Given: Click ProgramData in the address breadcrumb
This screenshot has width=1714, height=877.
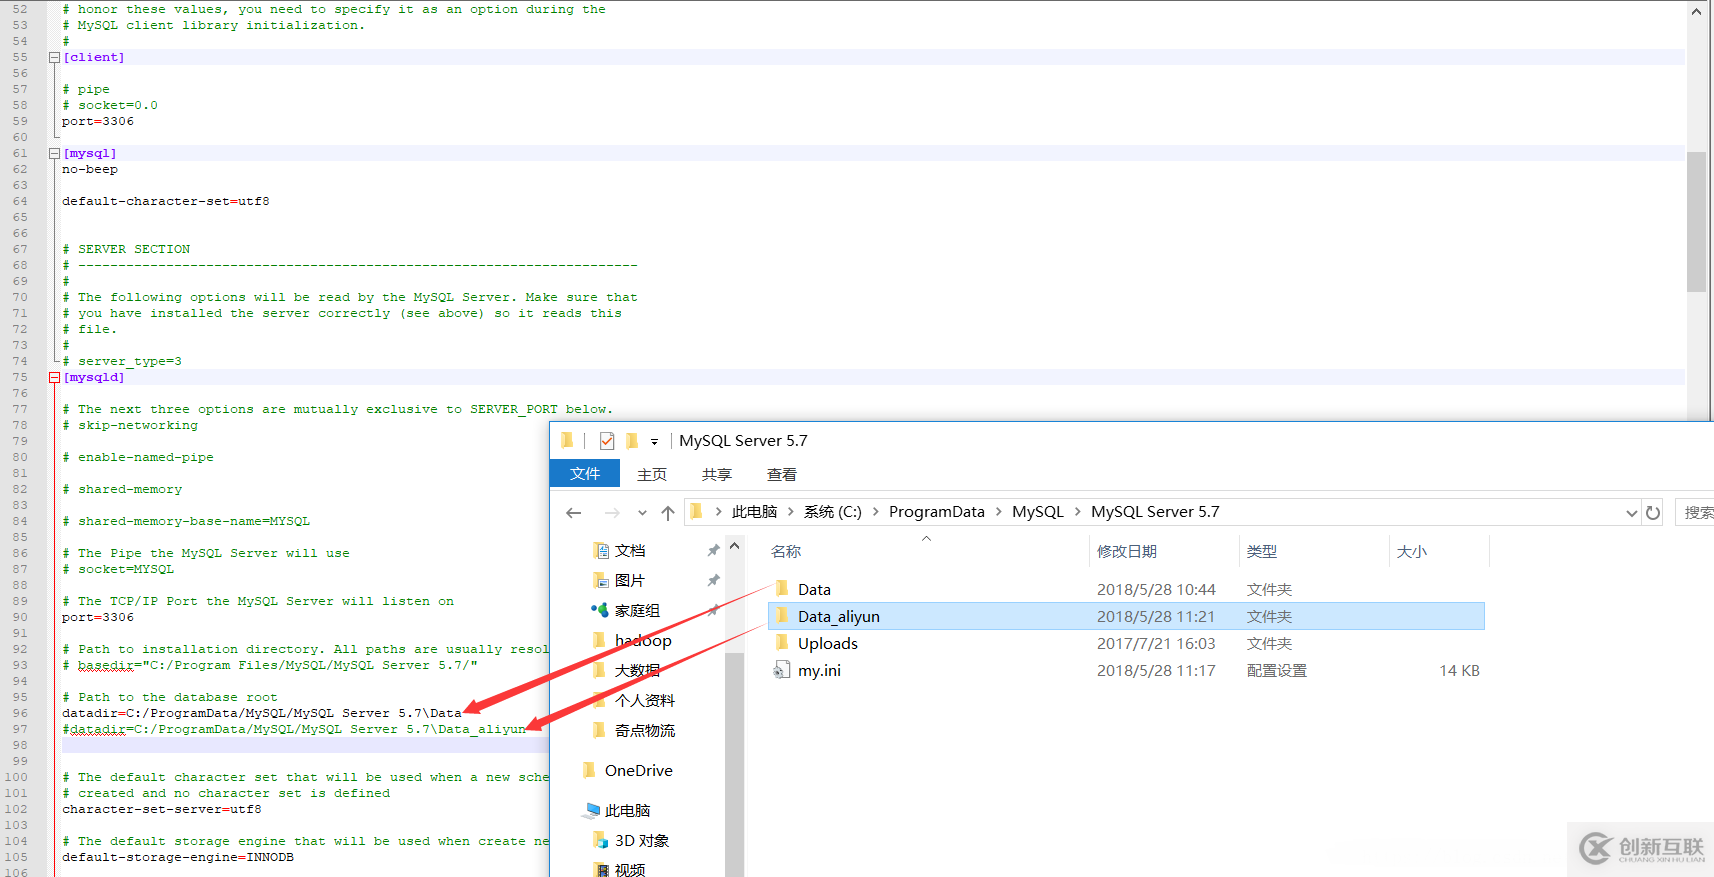Looking at the screenshot, I should 937,512.
